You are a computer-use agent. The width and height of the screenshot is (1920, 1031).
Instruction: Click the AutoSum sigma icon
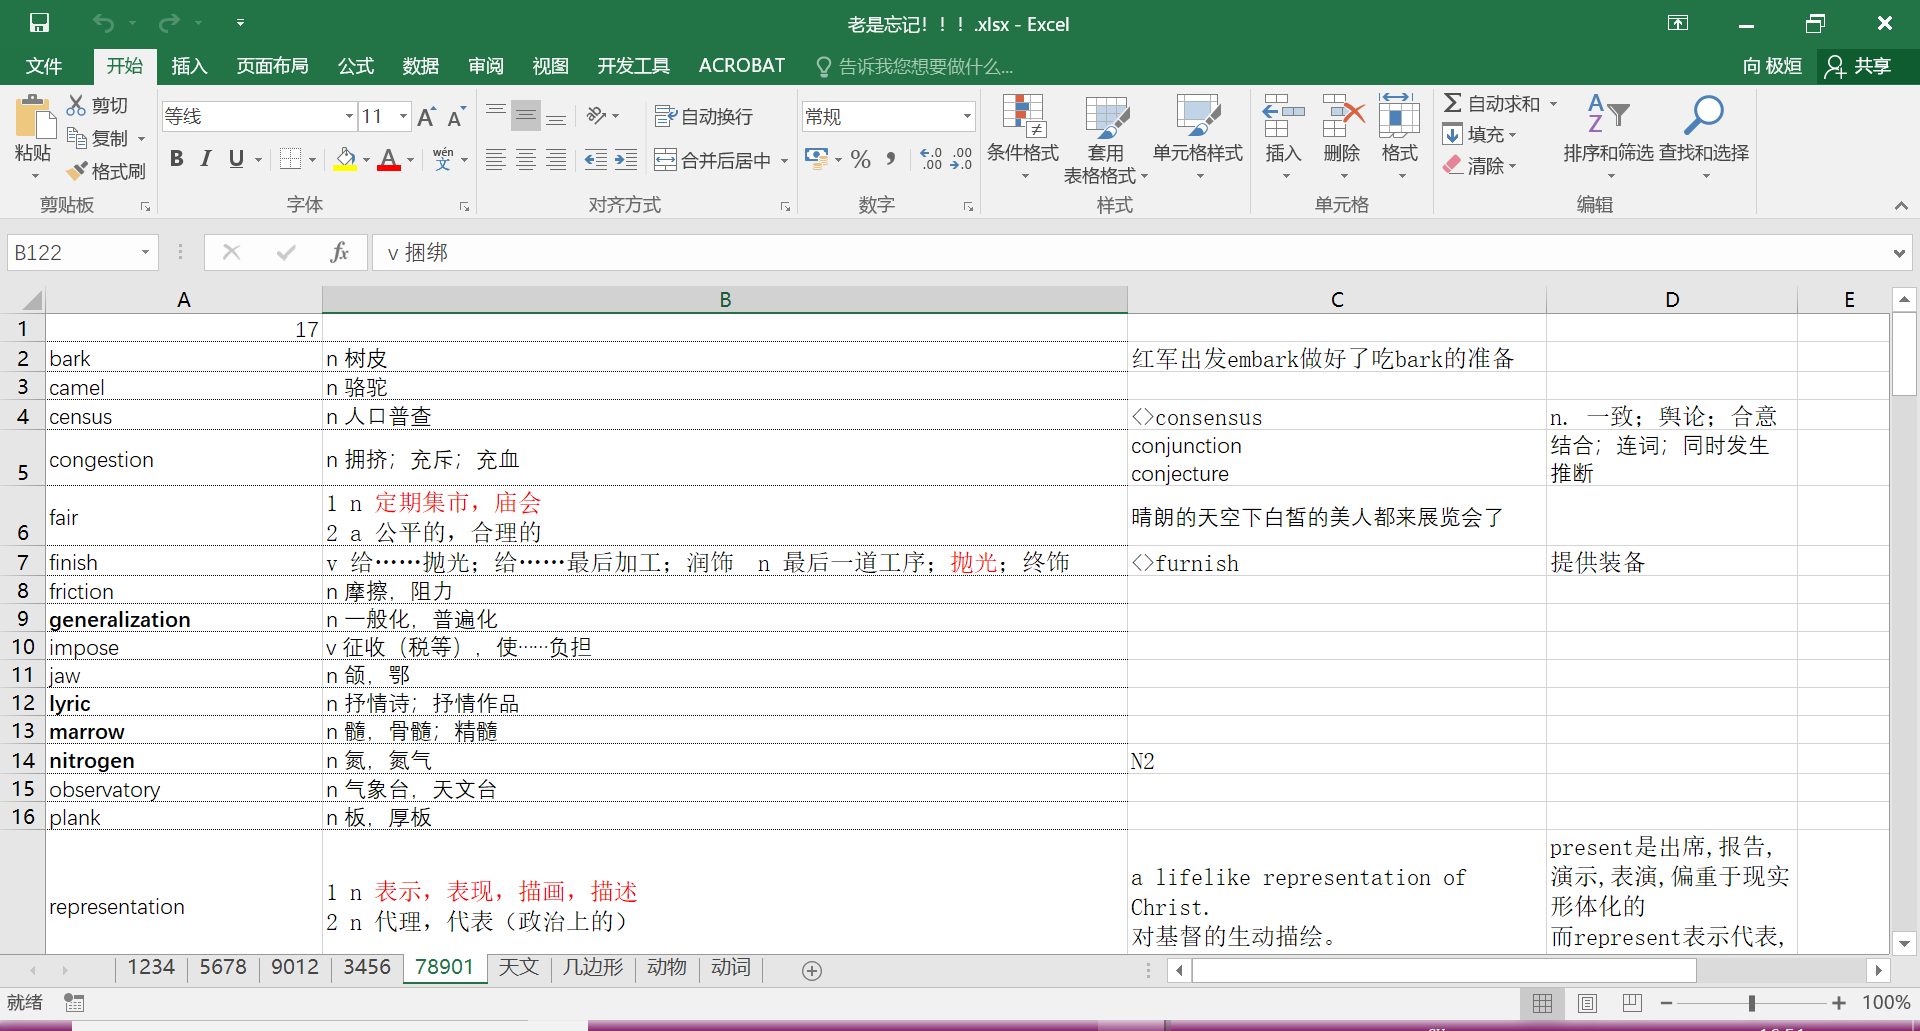pos(1453,103)
